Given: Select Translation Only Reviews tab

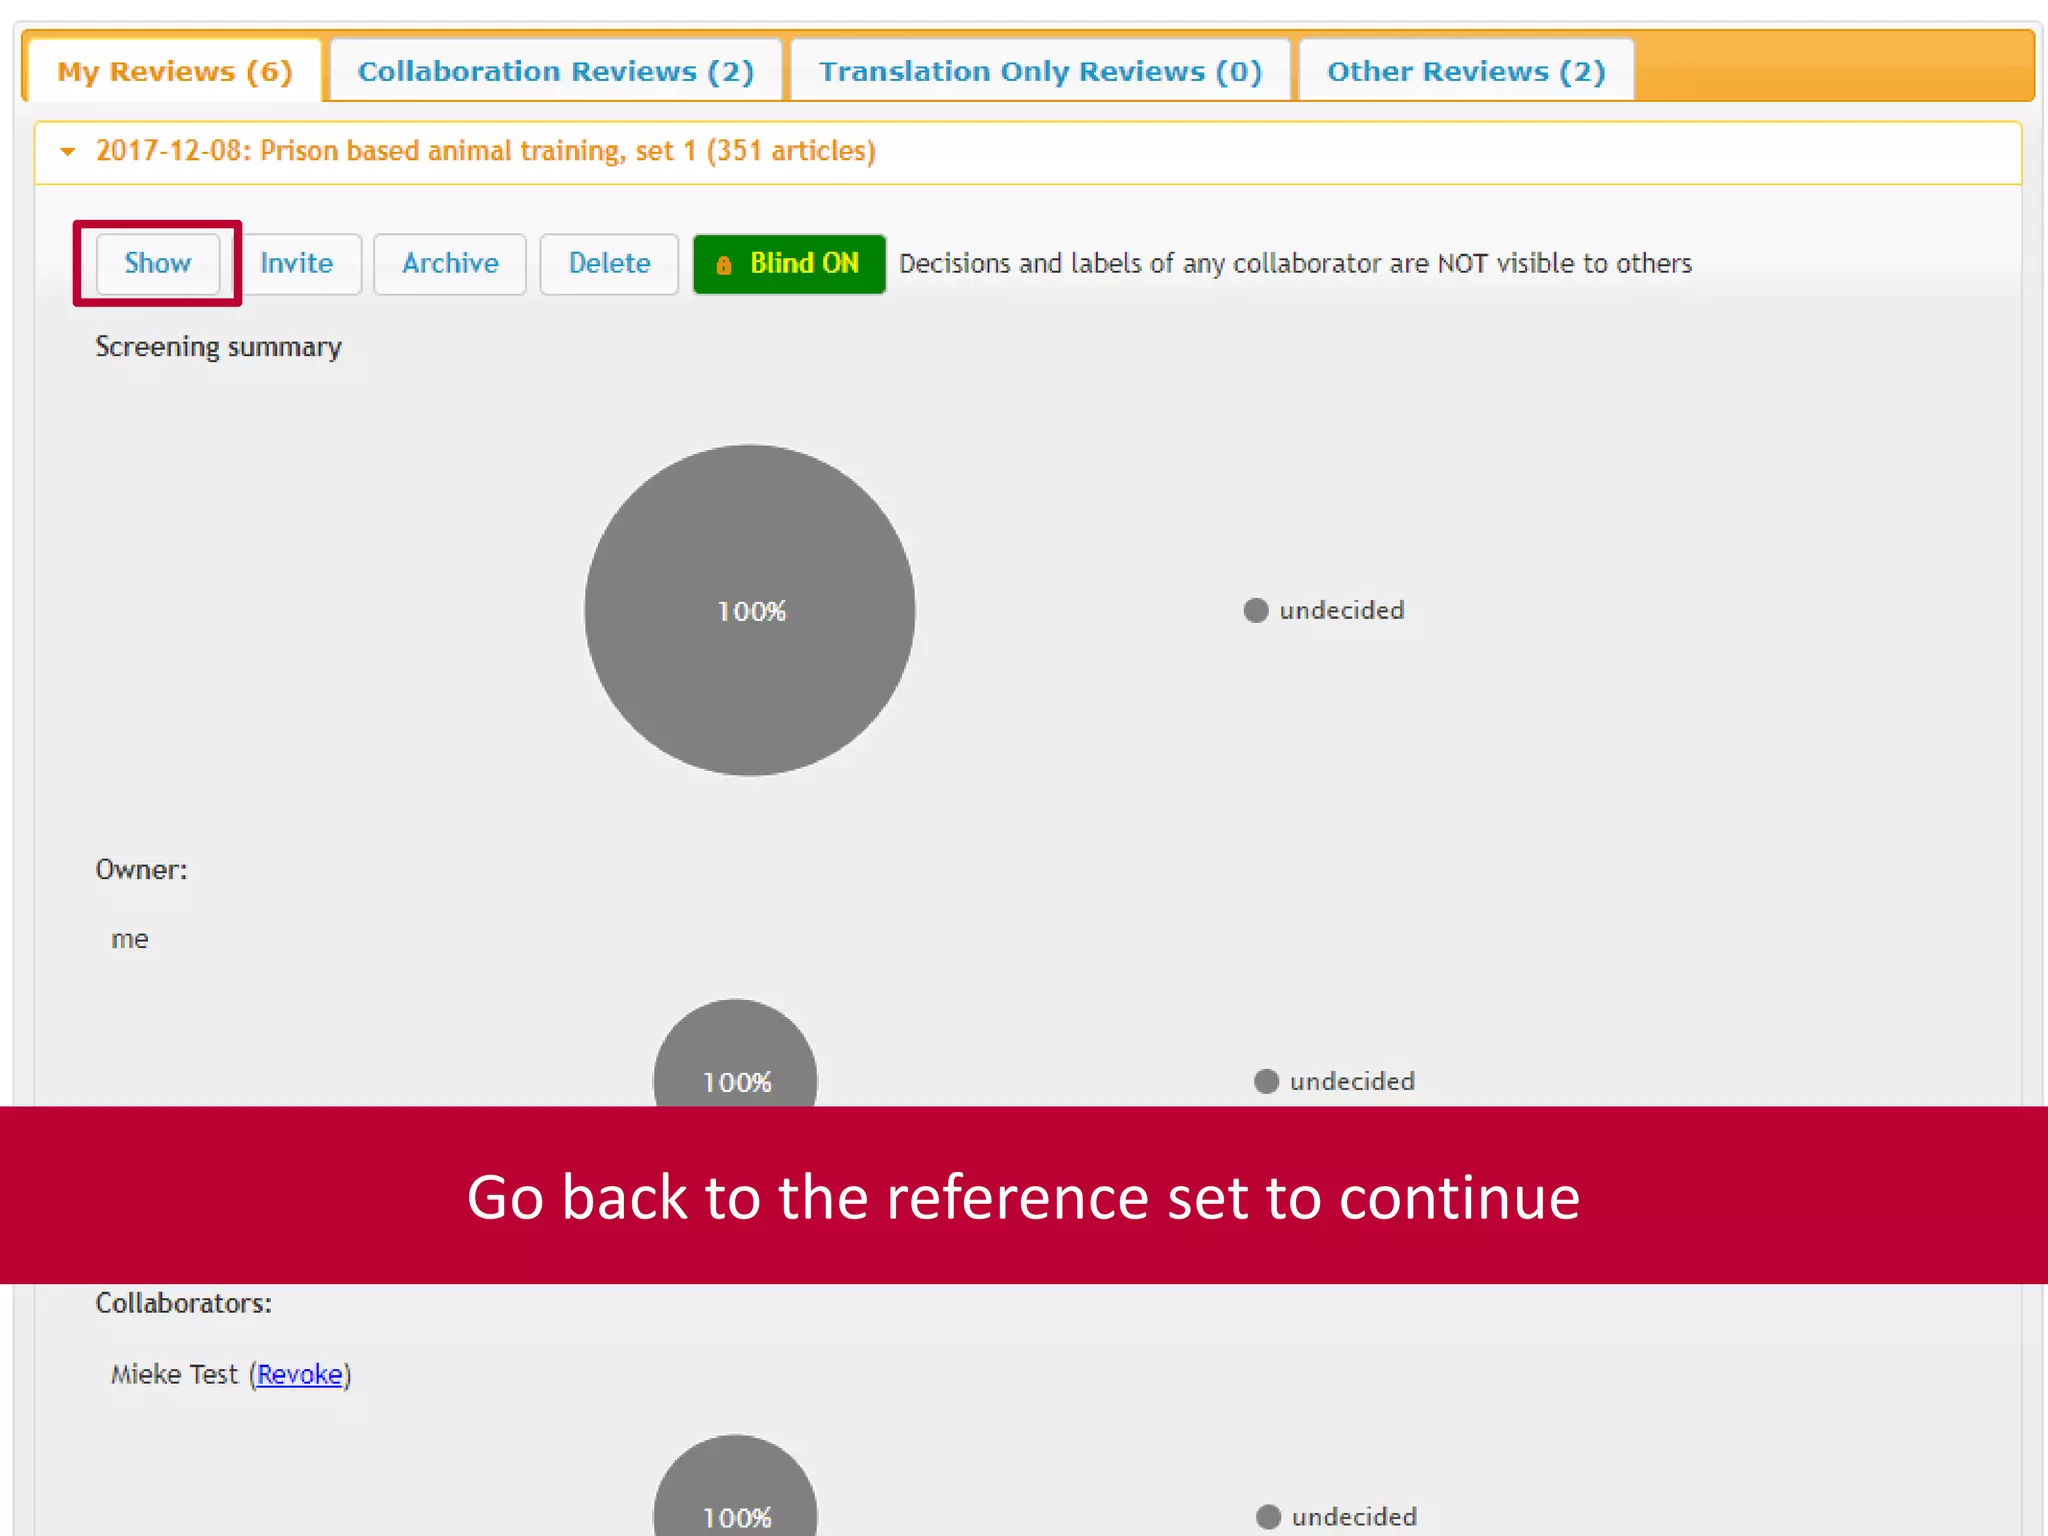Looking at the screenshot, I should point(1040,72).
